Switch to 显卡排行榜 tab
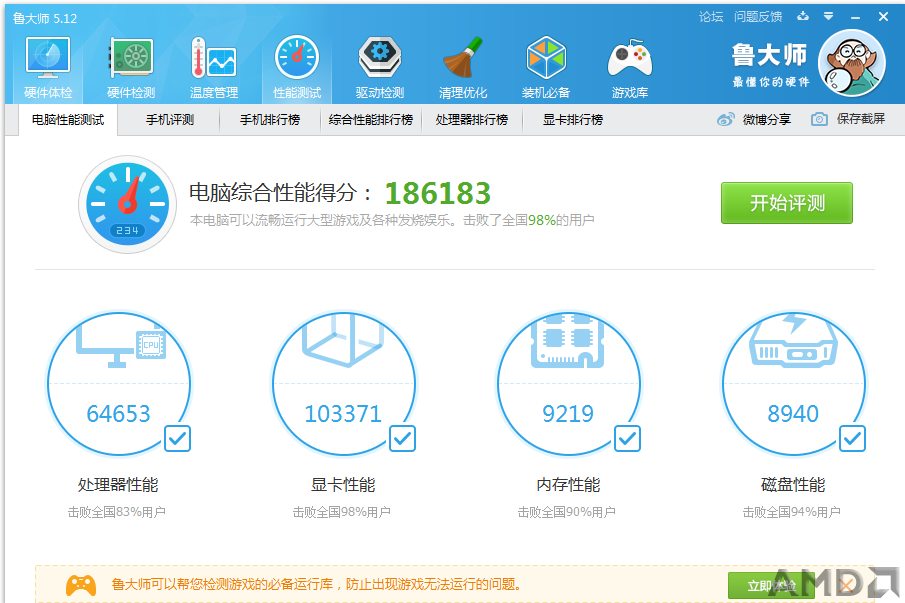 [x=573, y=120]
